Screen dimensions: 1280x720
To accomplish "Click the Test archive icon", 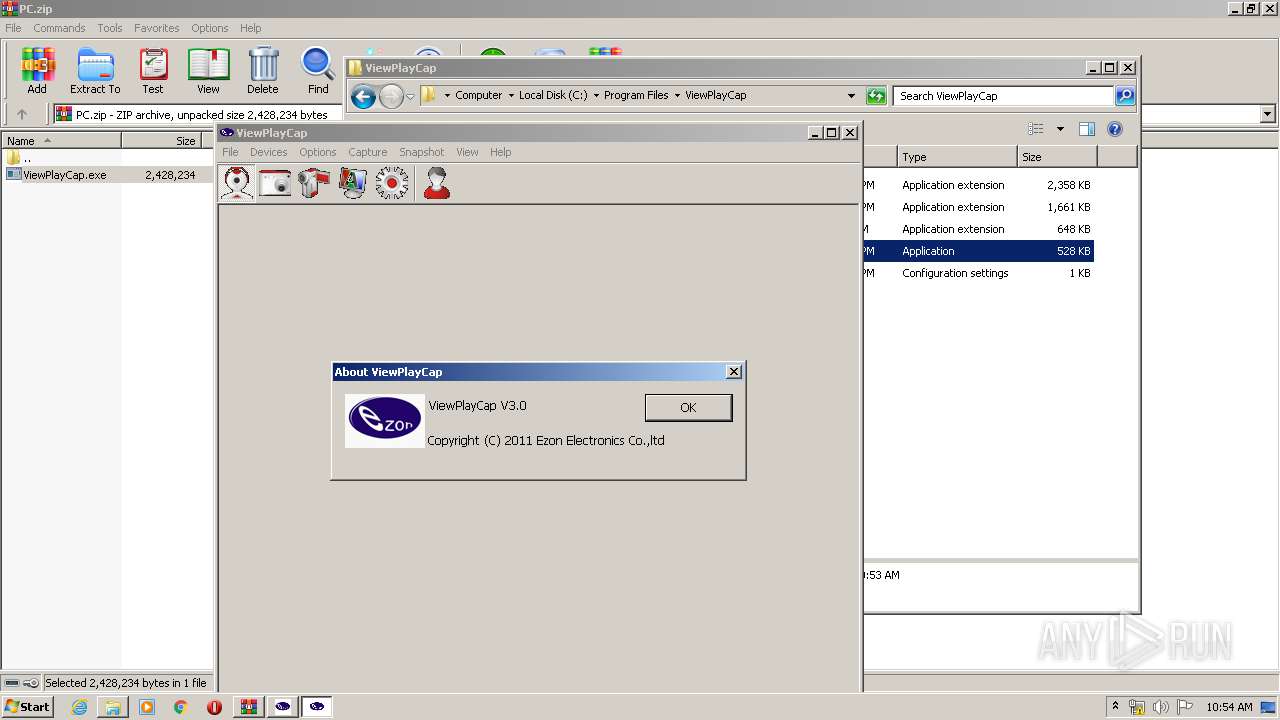I will click(153, 71).
